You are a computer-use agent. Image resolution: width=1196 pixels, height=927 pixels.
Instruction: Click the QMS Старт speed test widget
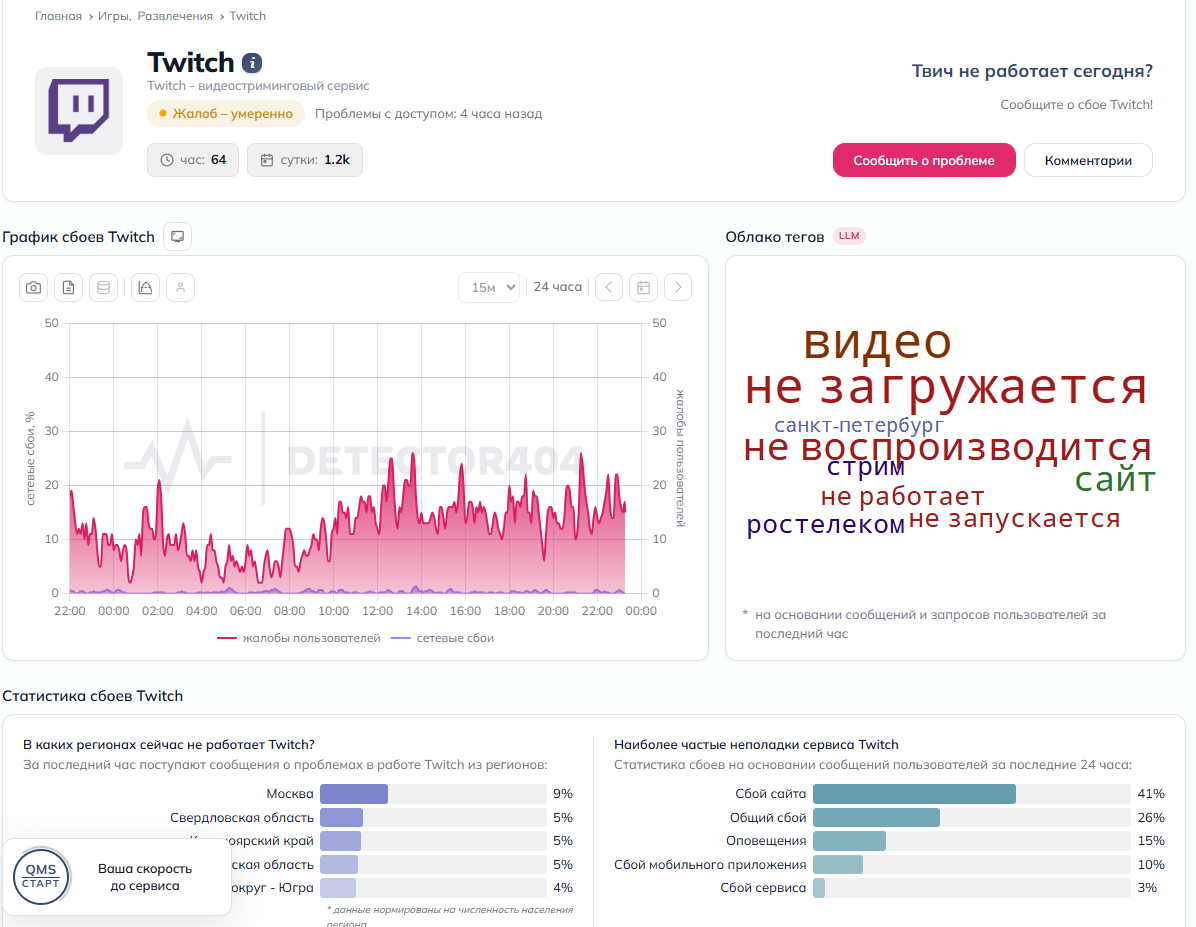pos(117,877)
